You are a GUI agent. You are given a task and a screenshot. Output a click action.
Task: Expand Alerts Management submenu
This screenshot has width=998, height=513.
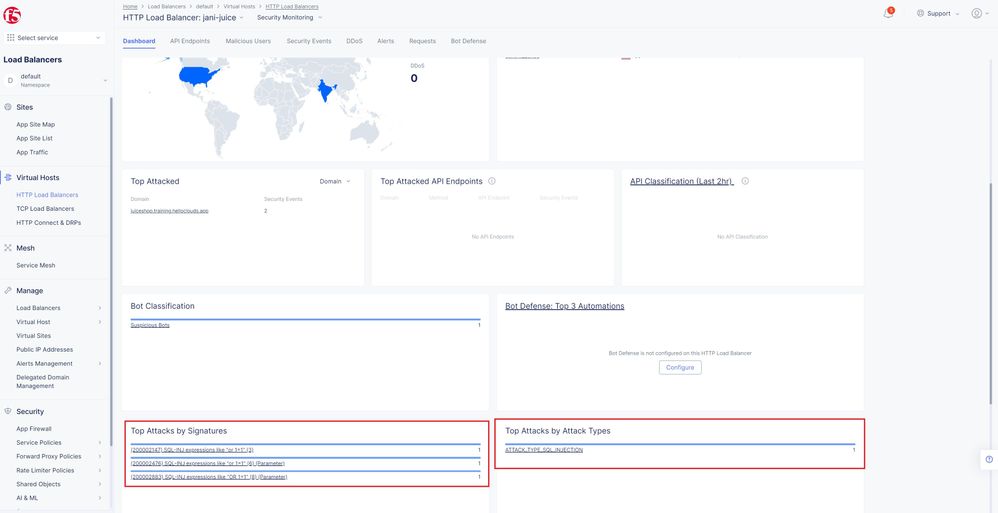click(x=99, y=363)
